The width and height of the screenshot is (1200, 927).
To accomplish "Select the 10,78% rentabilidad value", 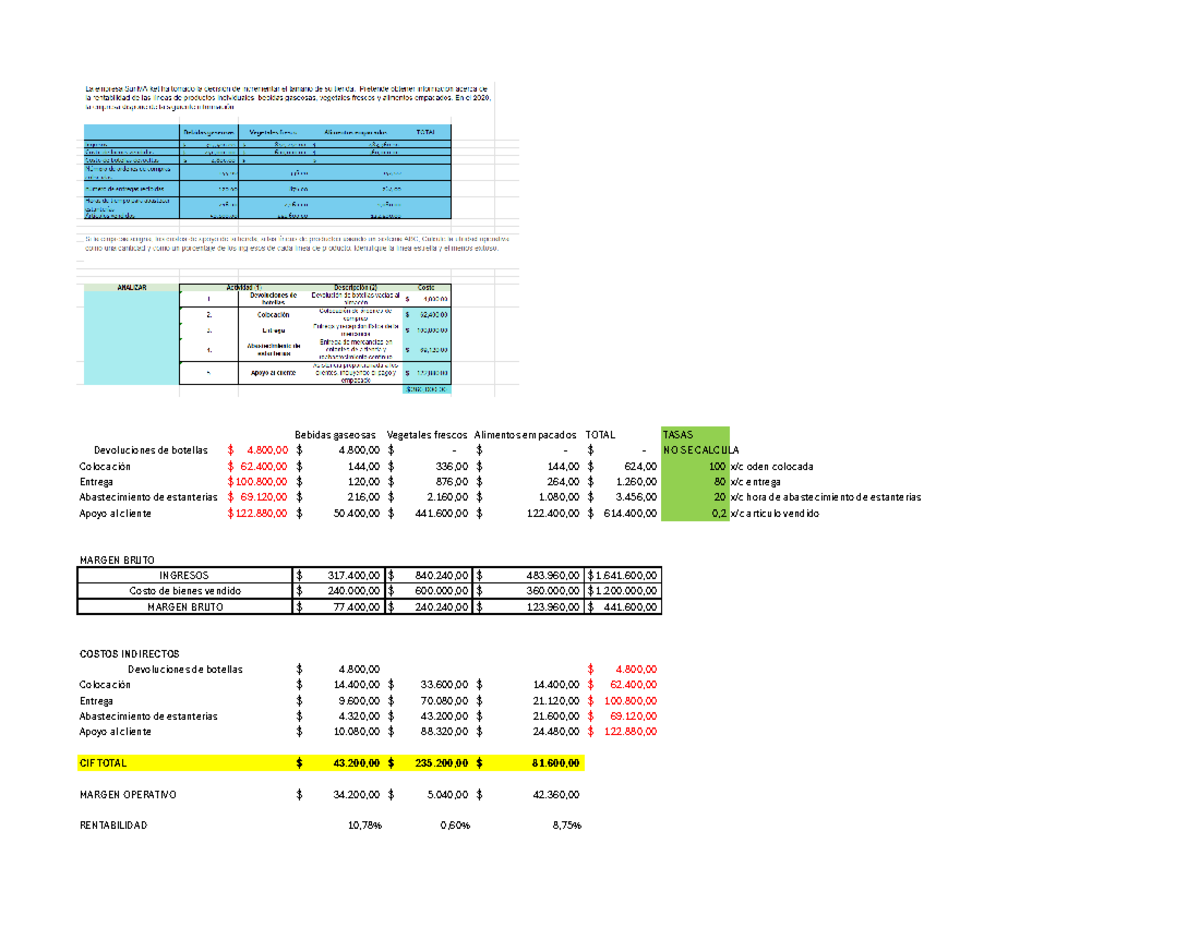I will tap(363, 826).
